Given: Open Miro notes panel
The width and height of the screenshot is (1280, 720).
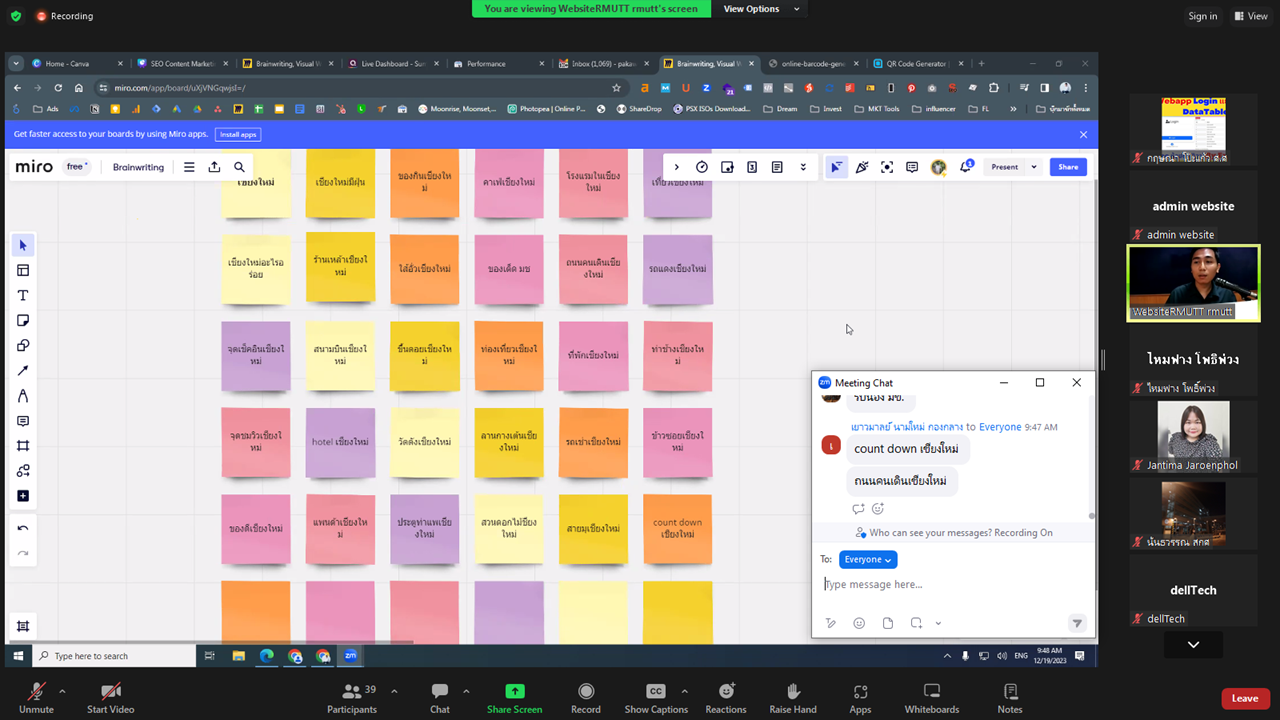Looking at the screenshot, I should coord(777,167).
